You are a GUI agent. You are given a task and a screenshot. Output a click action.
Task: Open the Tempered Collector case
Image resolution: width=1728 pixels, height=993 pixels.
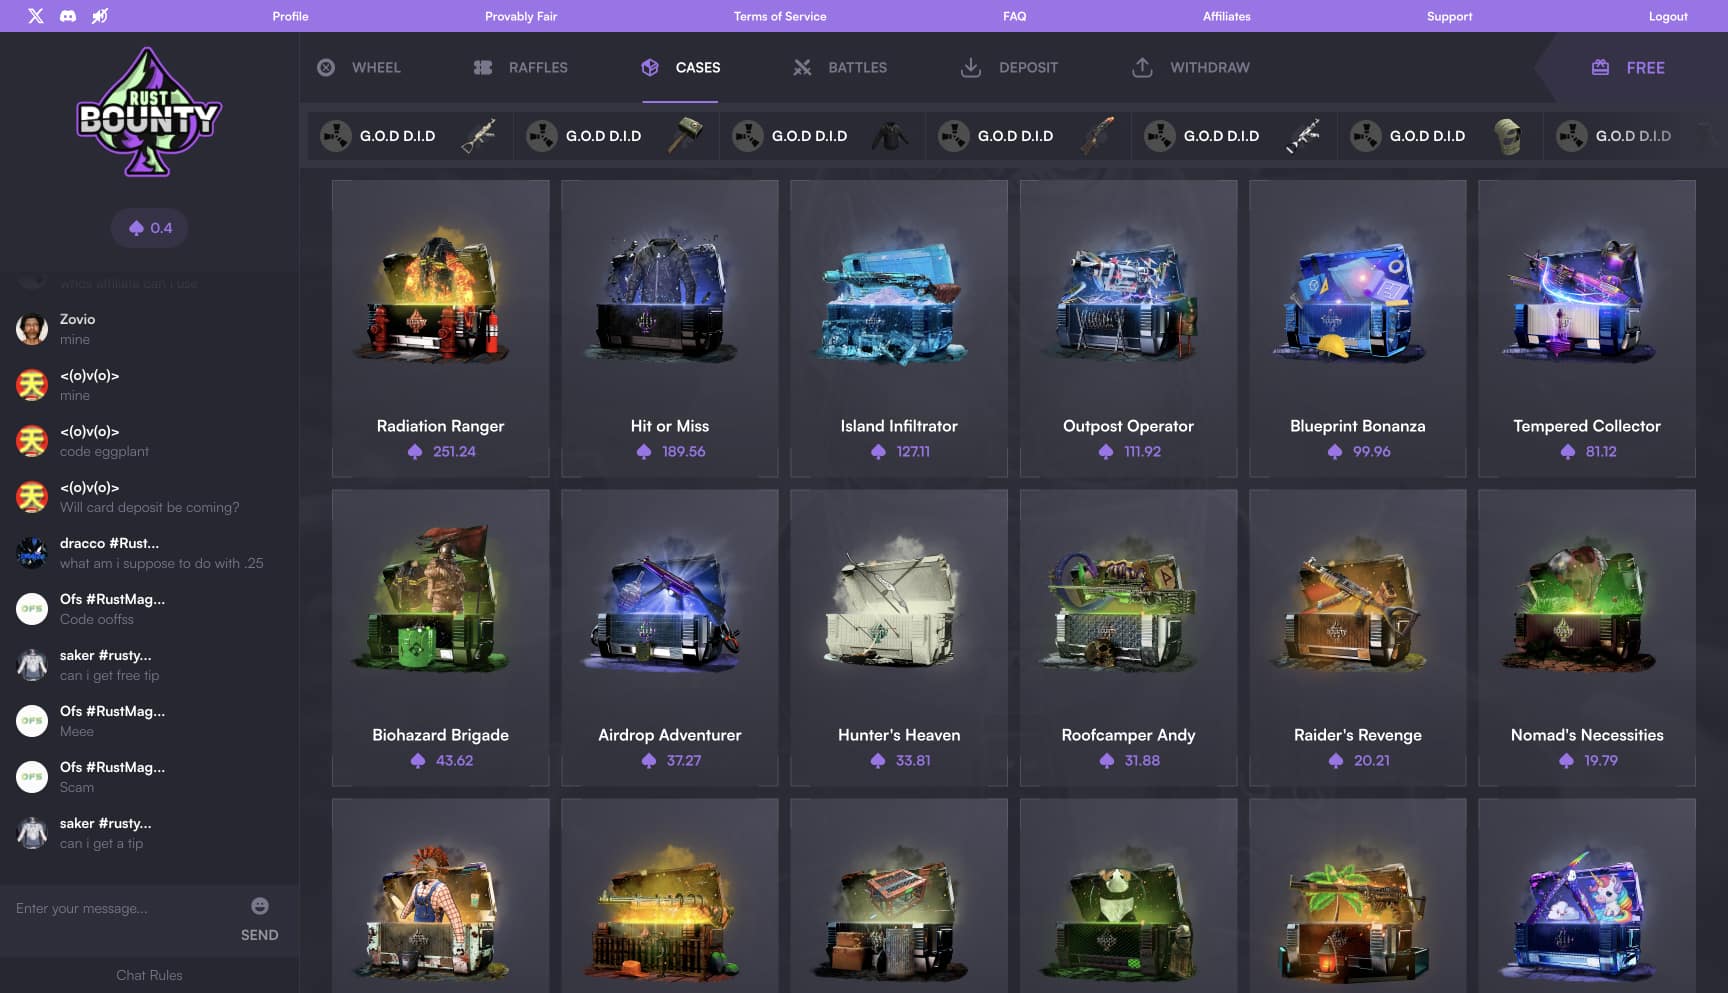tap(1587, 328)
